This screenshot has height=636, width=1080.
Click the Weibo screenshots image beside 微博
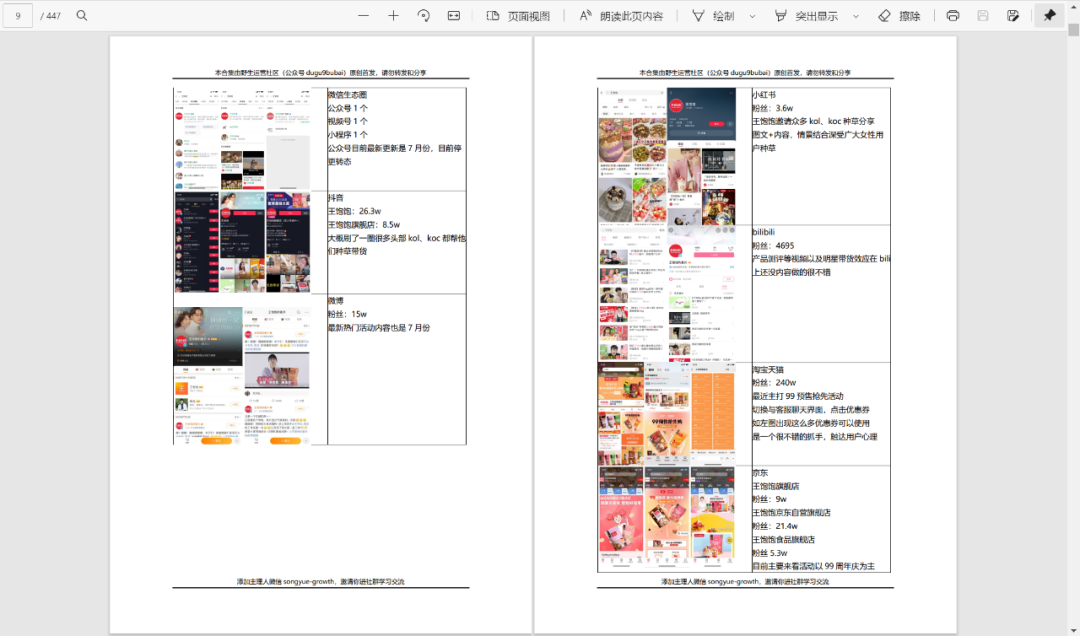coord(242,376)
